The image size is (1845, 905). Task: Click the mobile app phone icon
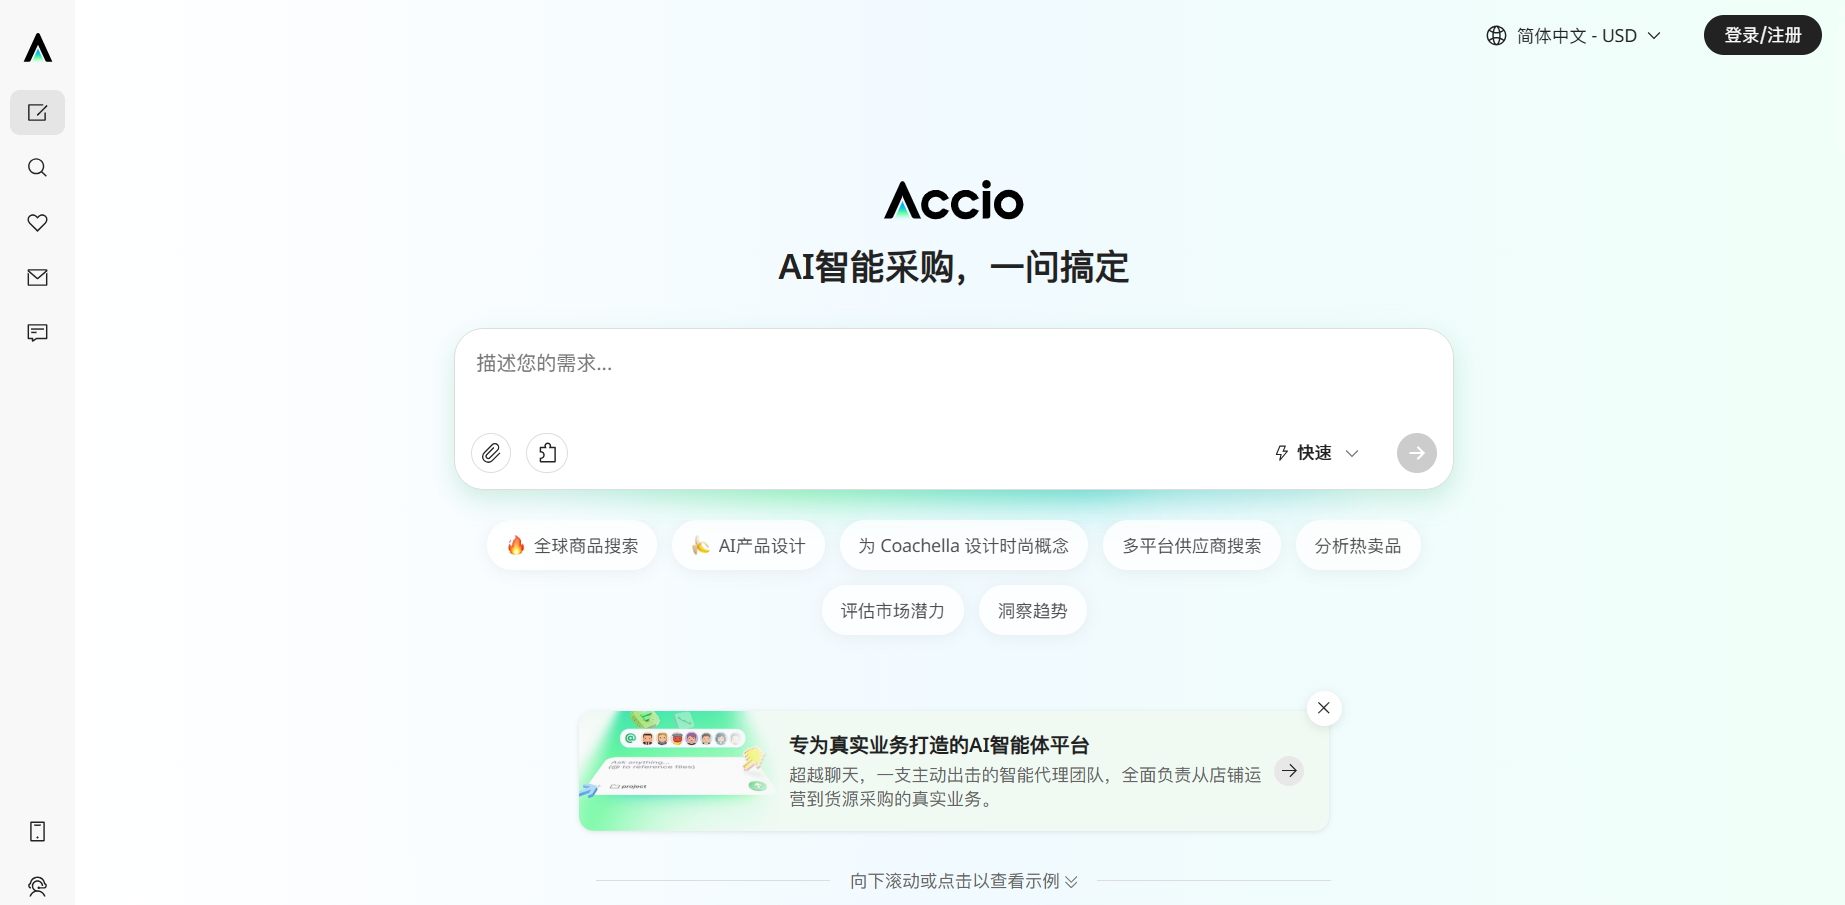(x=37, y=831)
